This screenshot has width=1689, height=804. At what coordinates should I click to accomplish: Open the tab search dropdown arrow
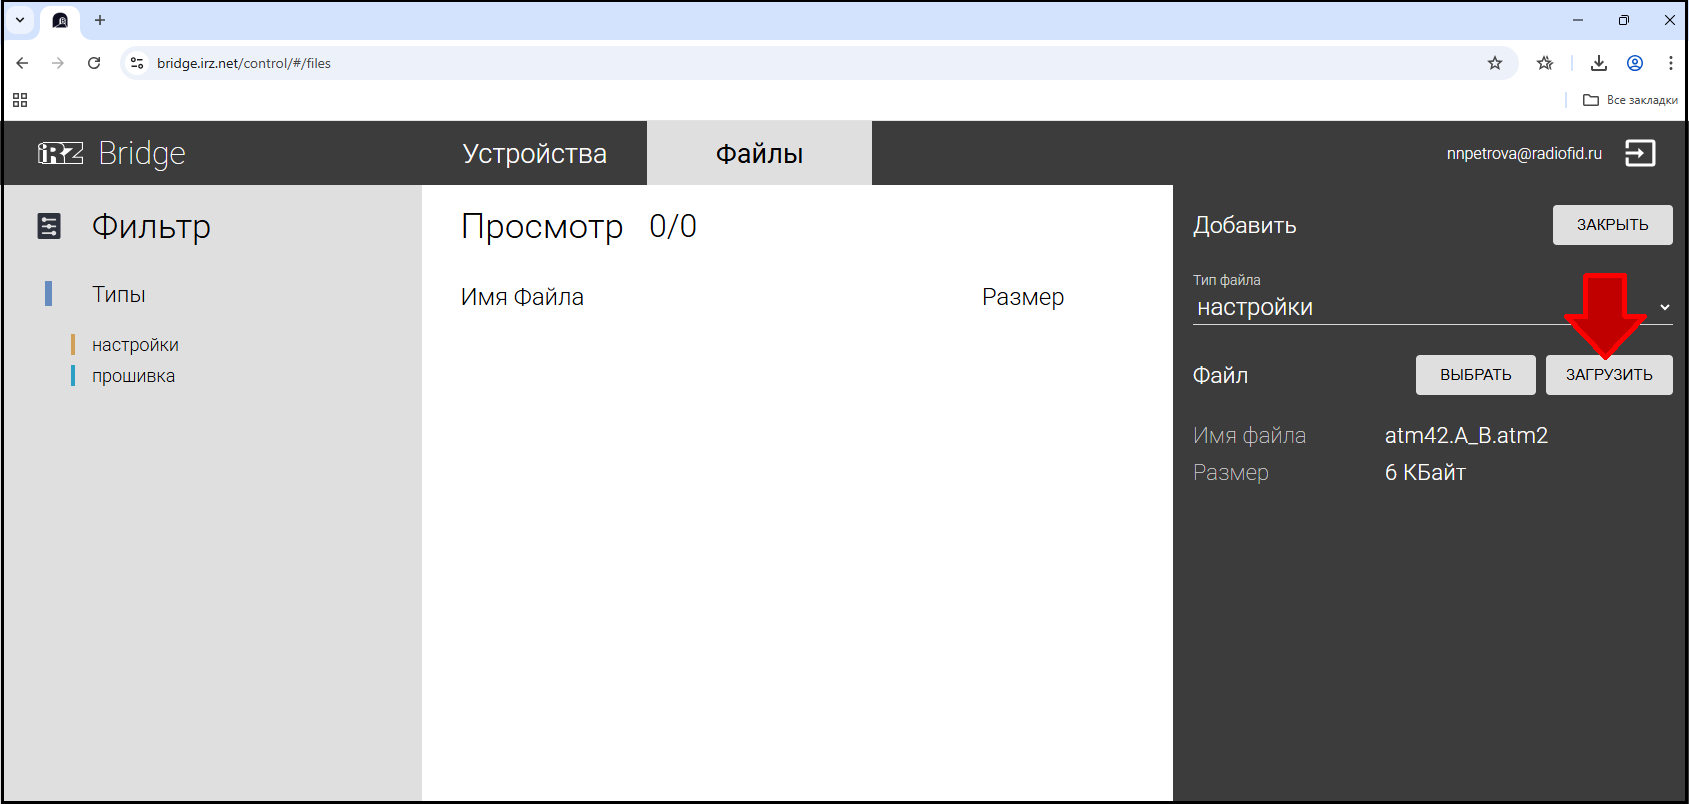20,20
